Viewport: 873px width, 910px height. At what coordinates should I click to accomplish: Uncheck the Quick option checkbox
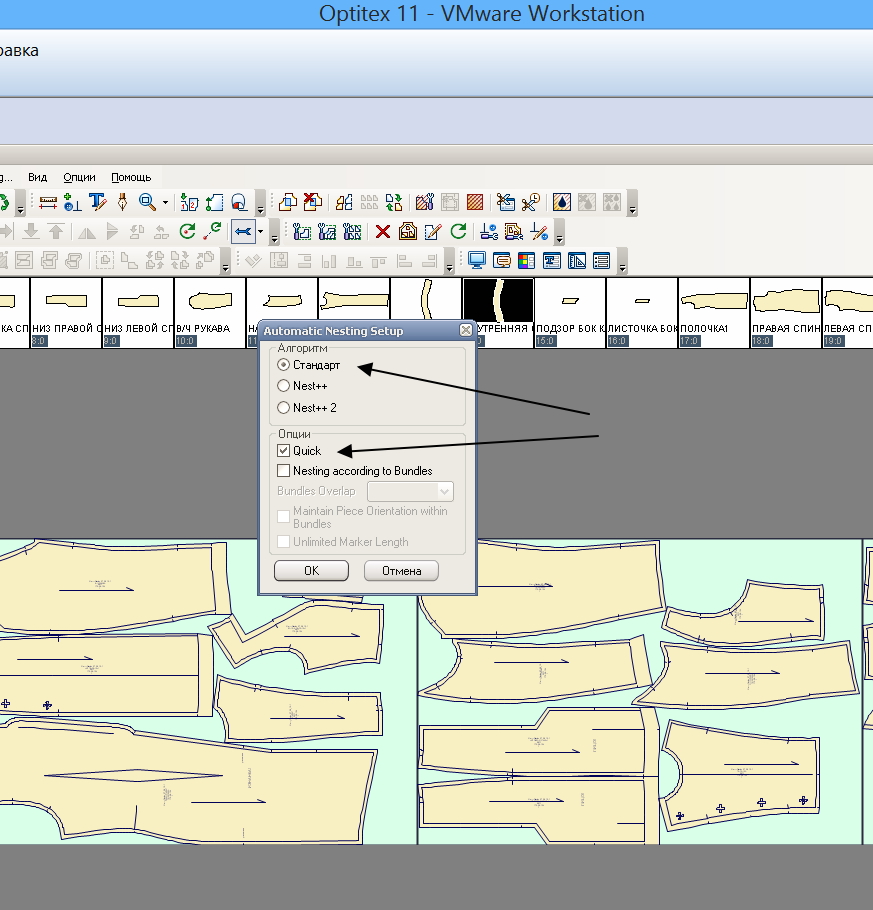click(x=284, y=451)
